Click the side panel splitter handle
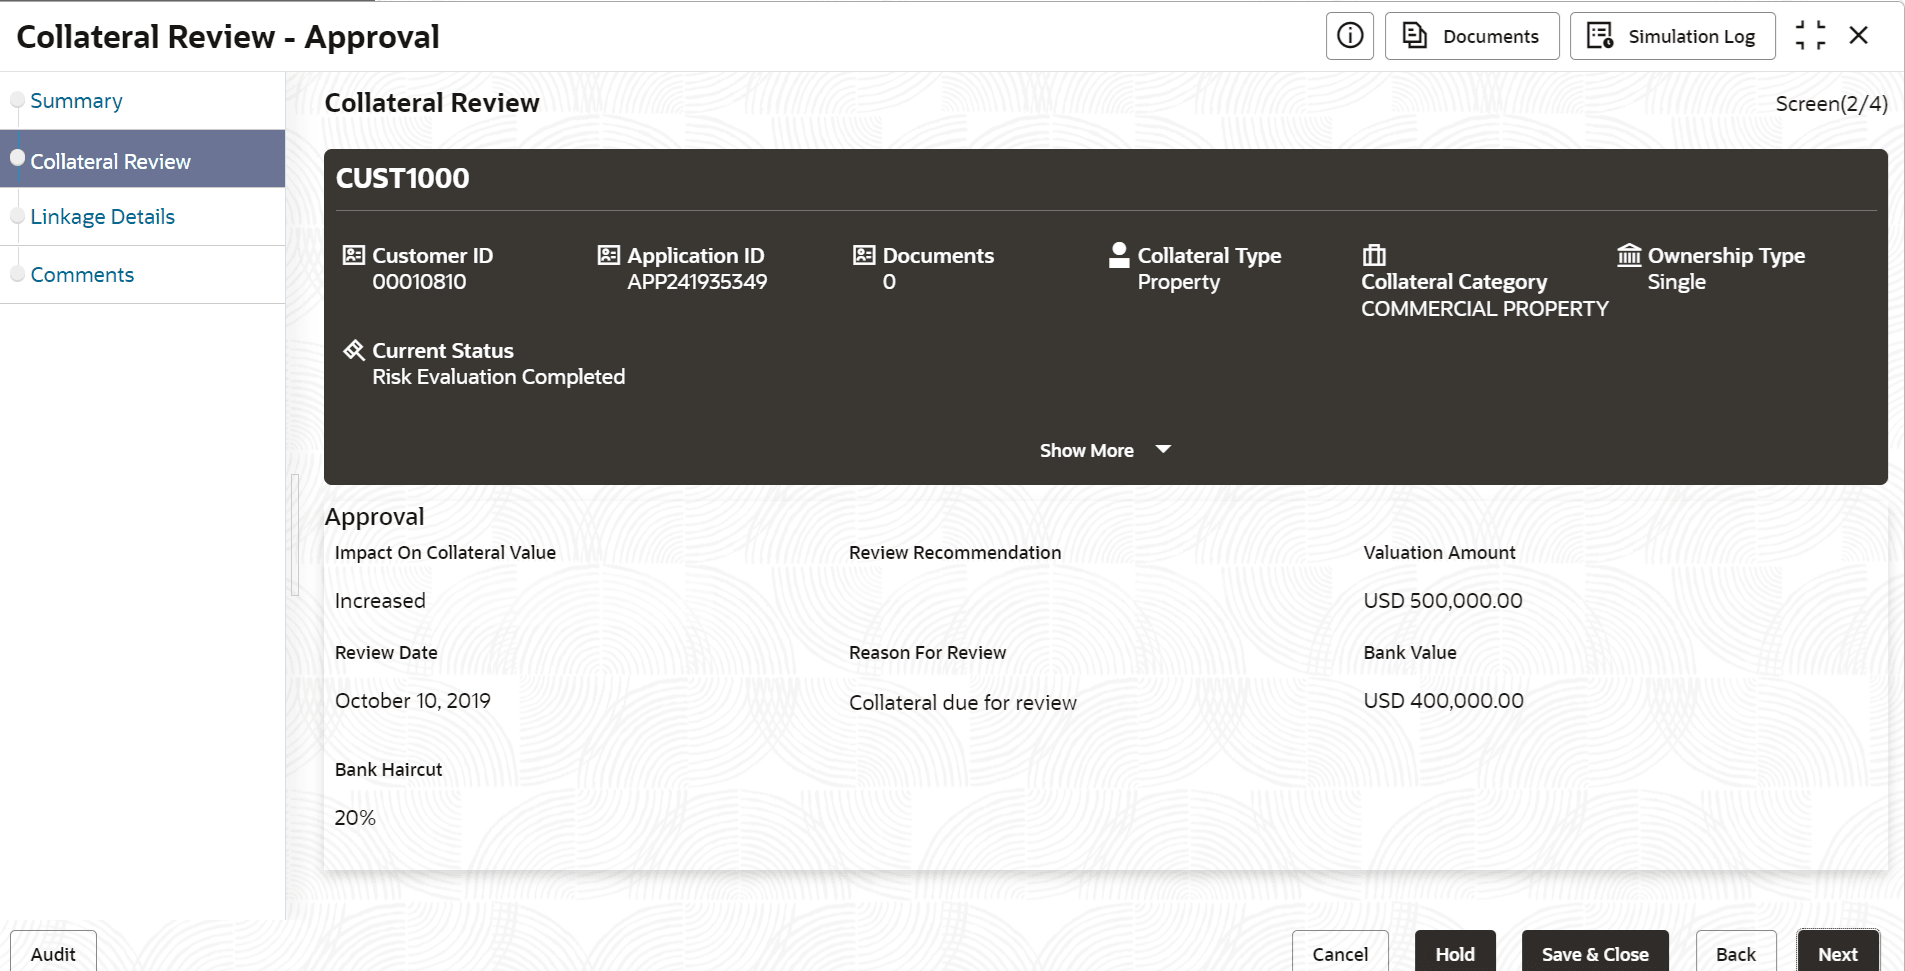This screenshot has width=1905, height=971. [x=295, y=535]
